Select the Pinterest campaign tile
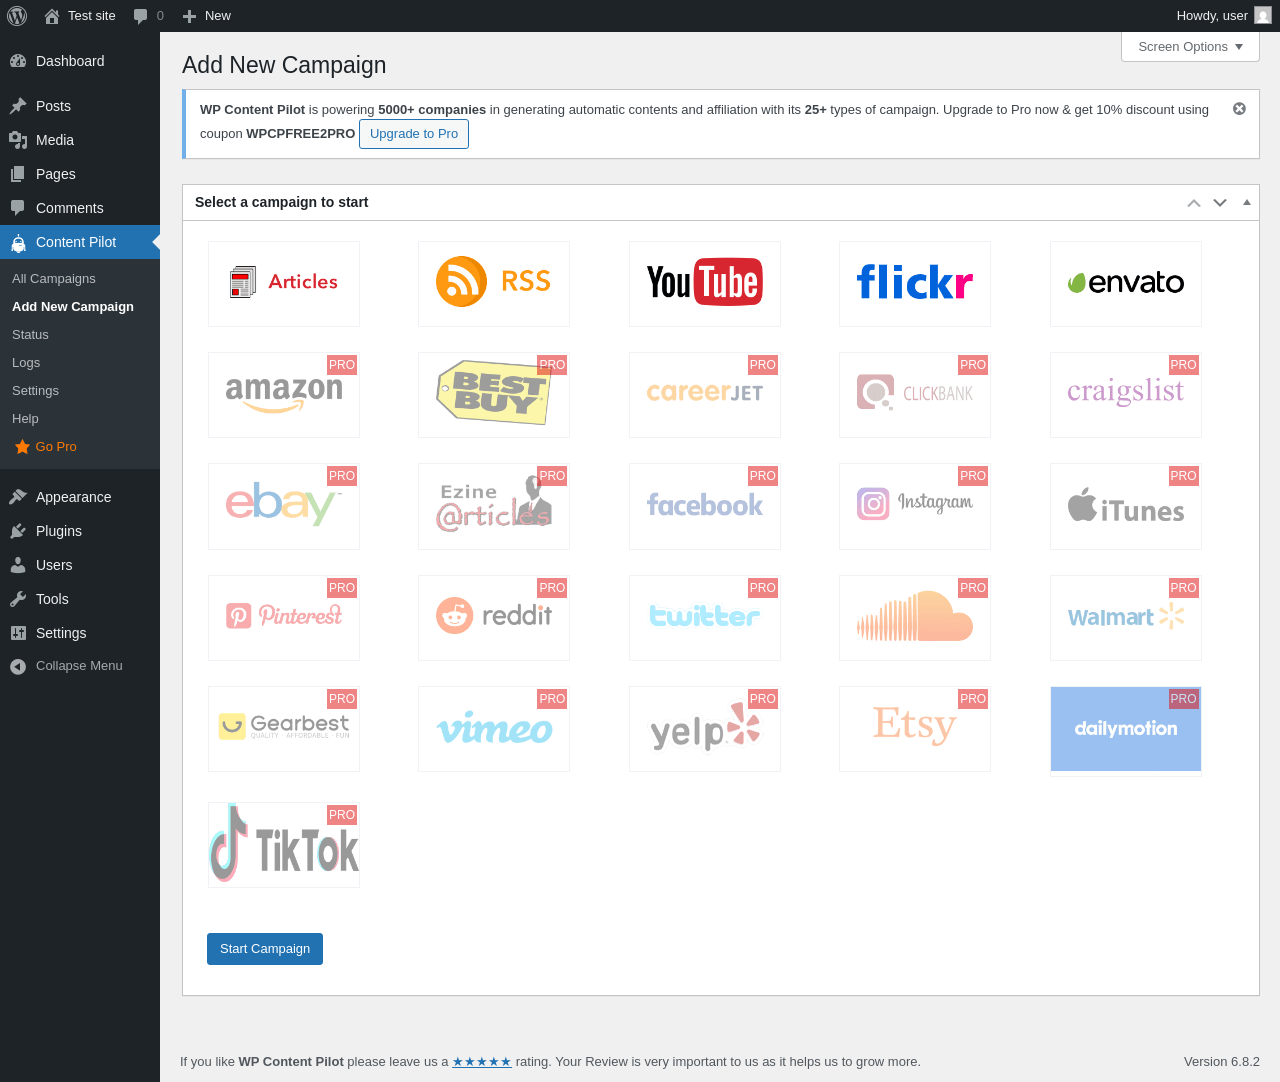This screenshot has width=1280, height=1082. [284, 618]
